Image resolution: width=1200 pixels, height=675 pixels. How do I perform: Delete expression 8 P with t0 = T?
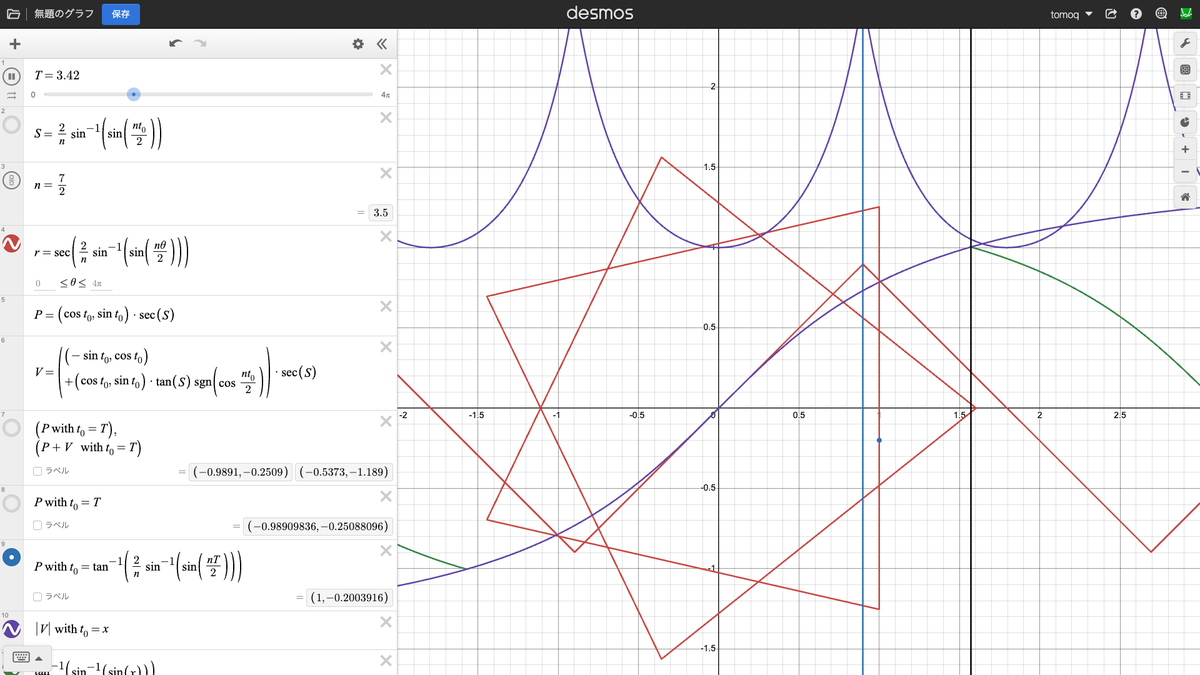[x=385, y=495]
